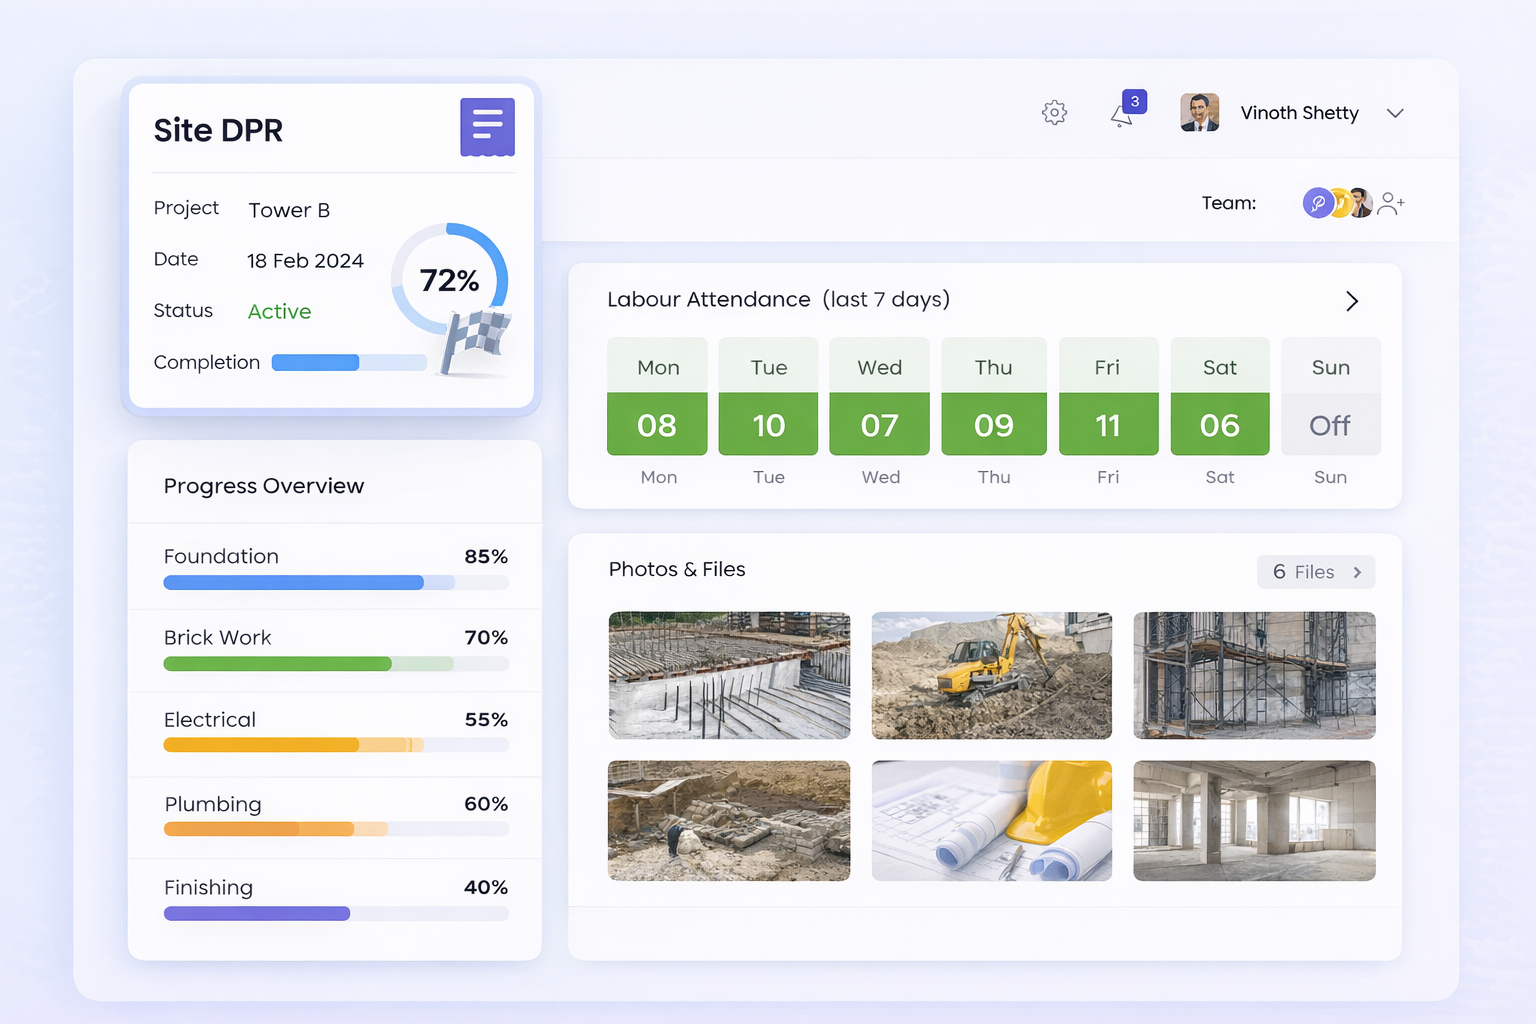This screenshot has width=1536, height=1024.
Task: Select Tuesday's attendance tile showing 10
Action: [768, 396]
